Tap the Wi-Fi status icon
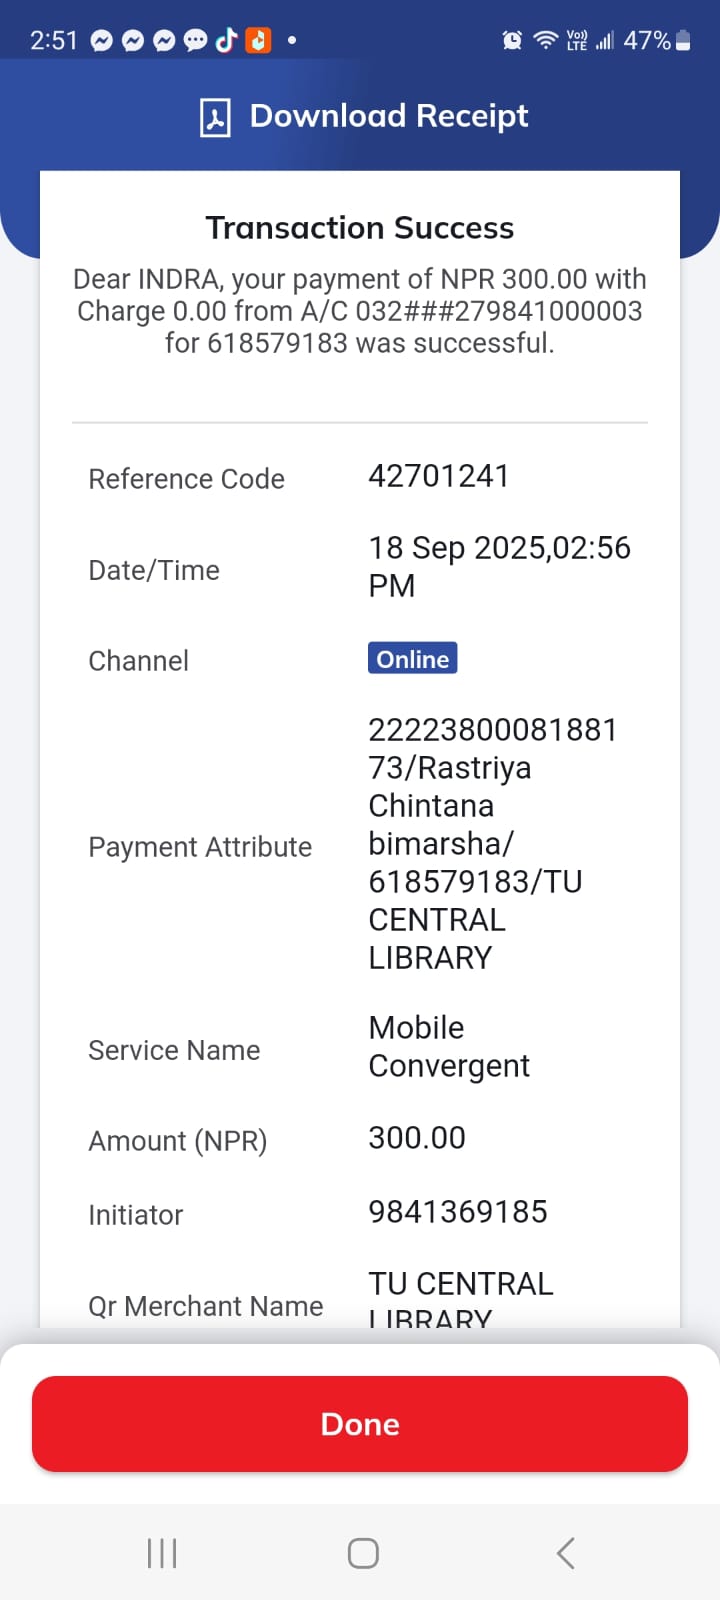Image resolution: width=720 pixels, height=1600 pixels. pos(545,40)
